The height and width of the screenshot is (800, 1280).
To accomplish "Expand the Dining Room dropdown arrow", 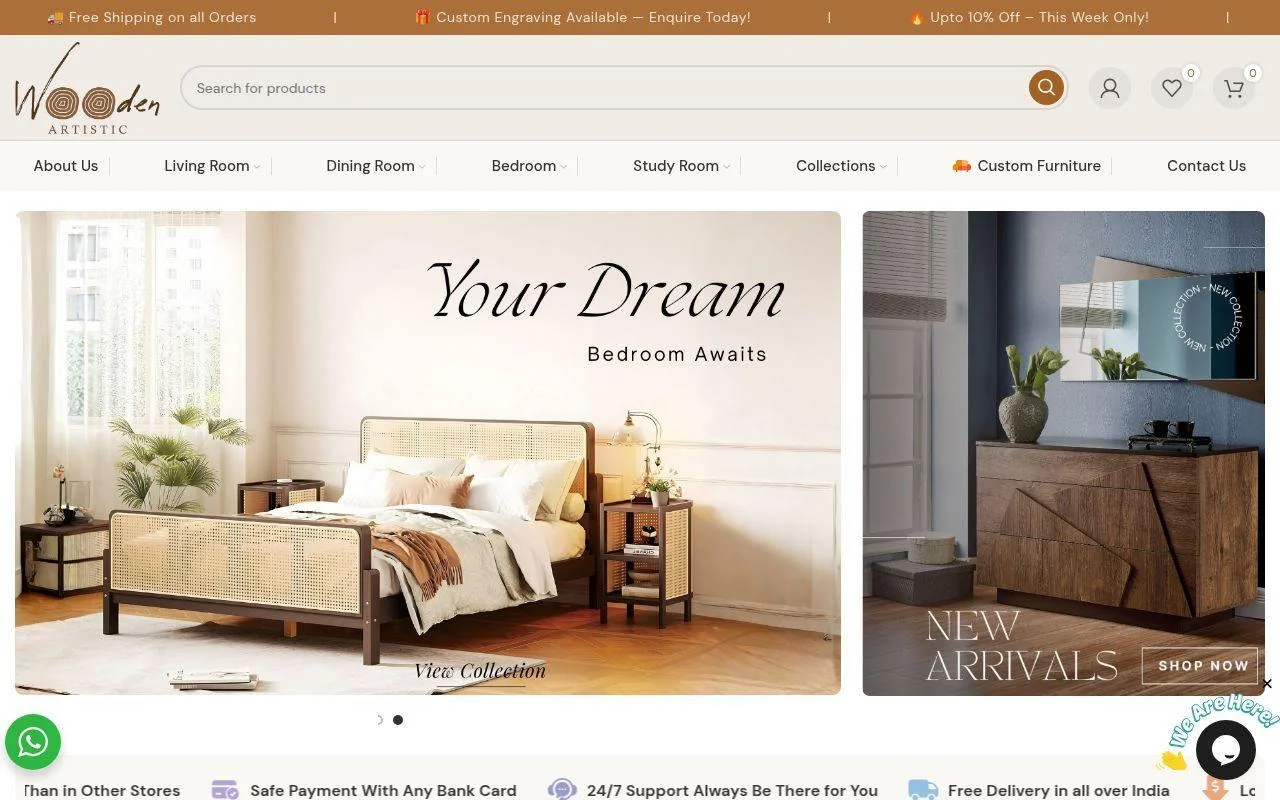I will pyautogui.click(x=422, y=167).
